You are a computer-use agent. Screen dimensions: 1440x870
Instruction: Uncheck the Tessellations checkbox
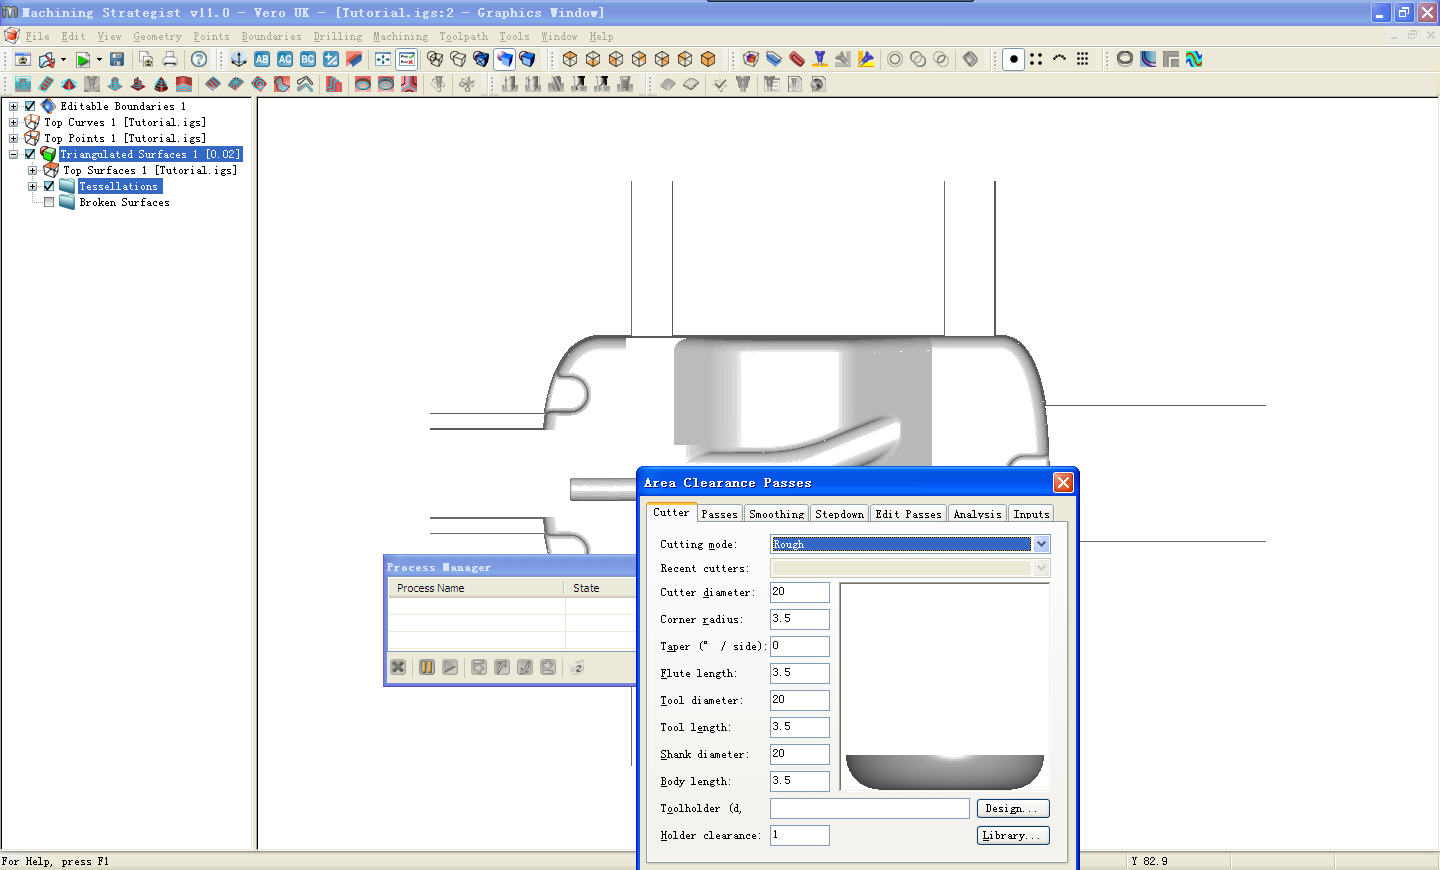(49, 186)
